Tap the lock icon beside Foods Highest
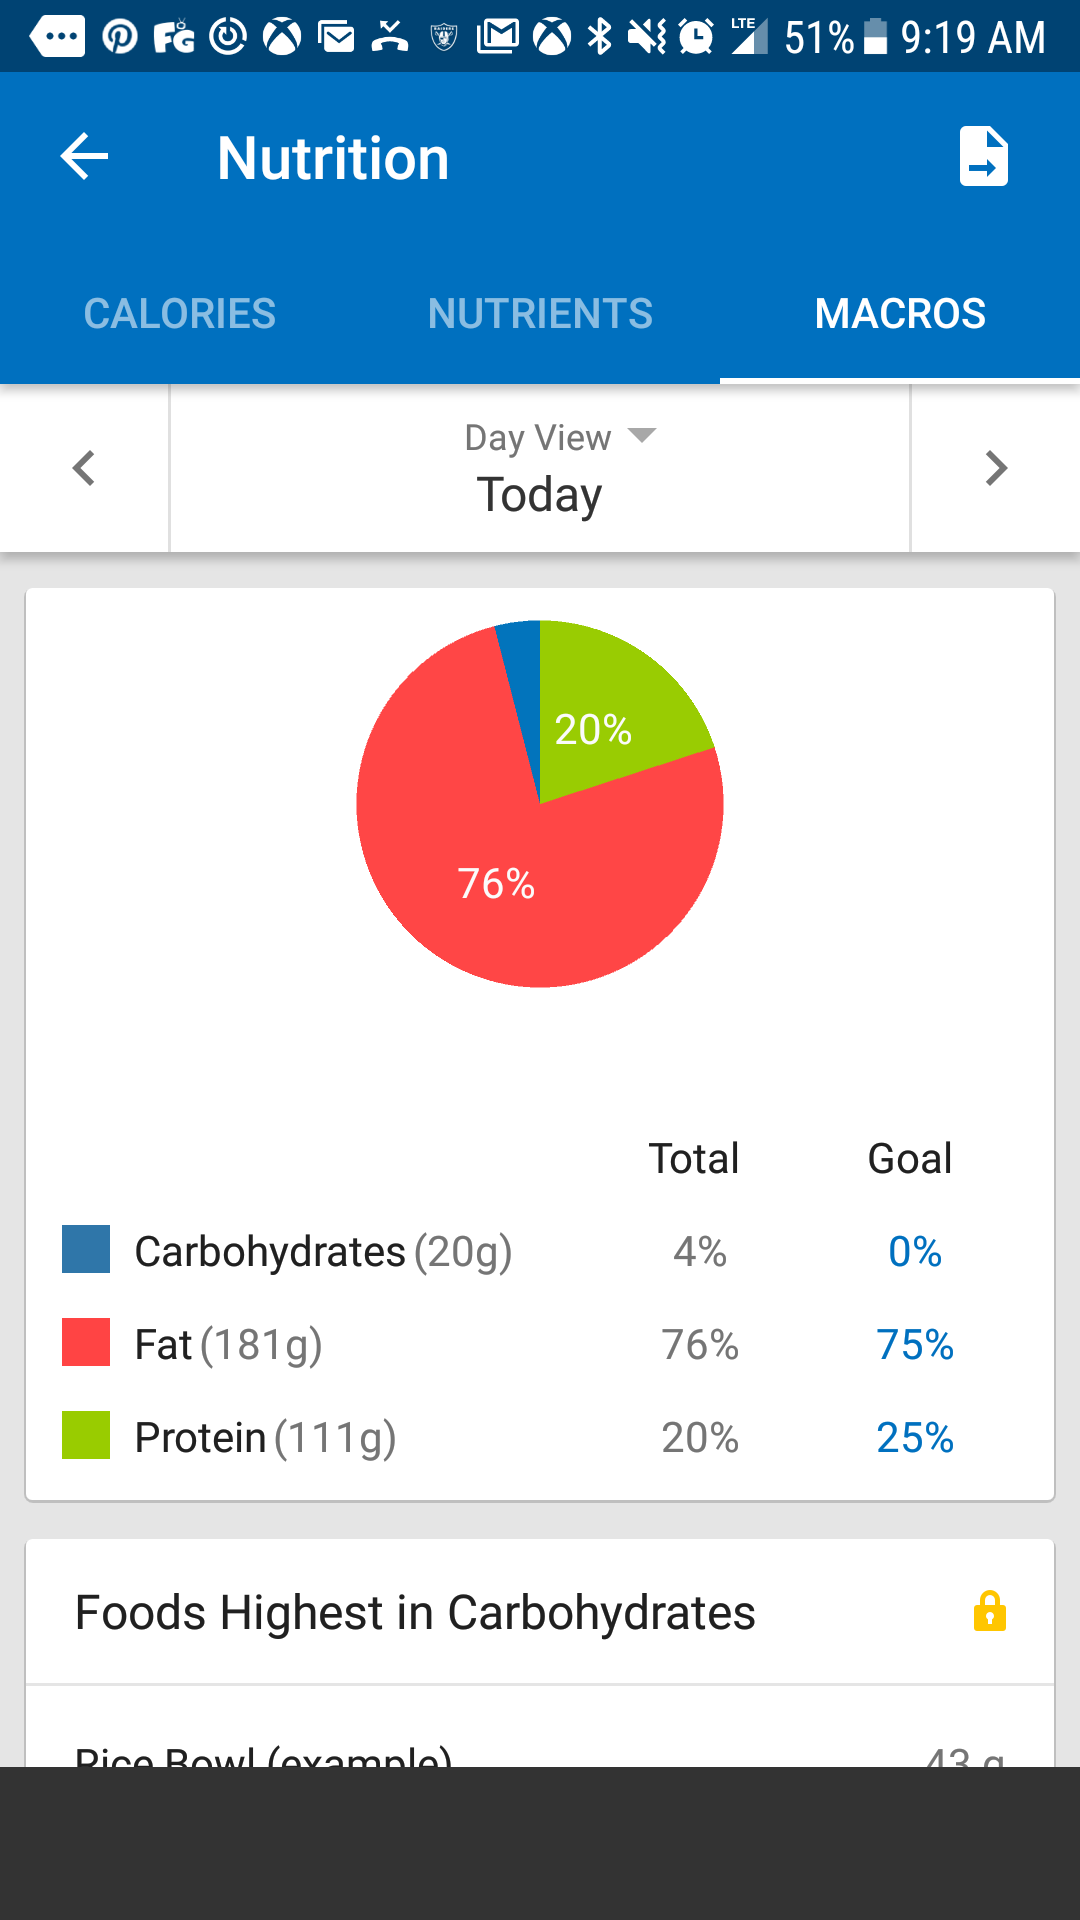This screenshot has height=1920, width=1080. click(989, 1611)
